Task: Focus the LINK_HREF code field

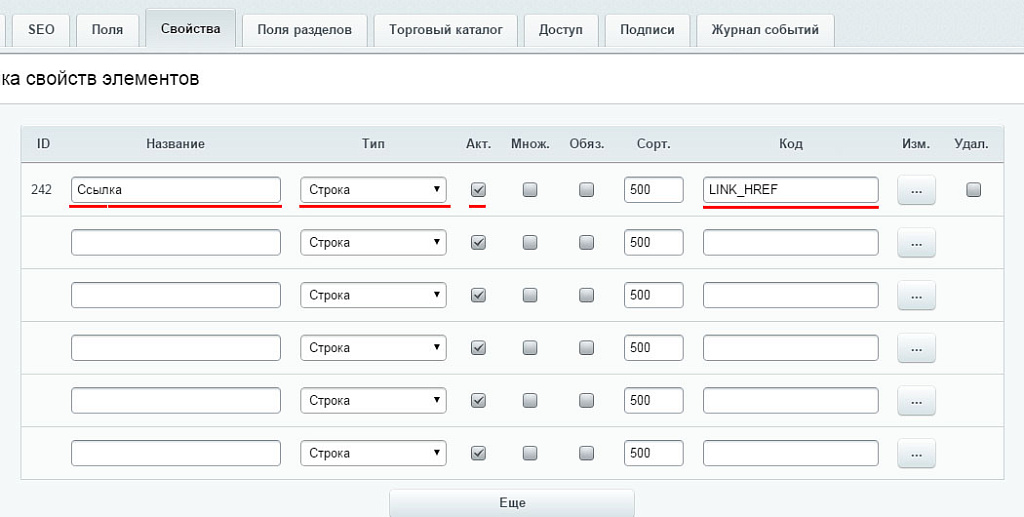Action: coord(790,189)
